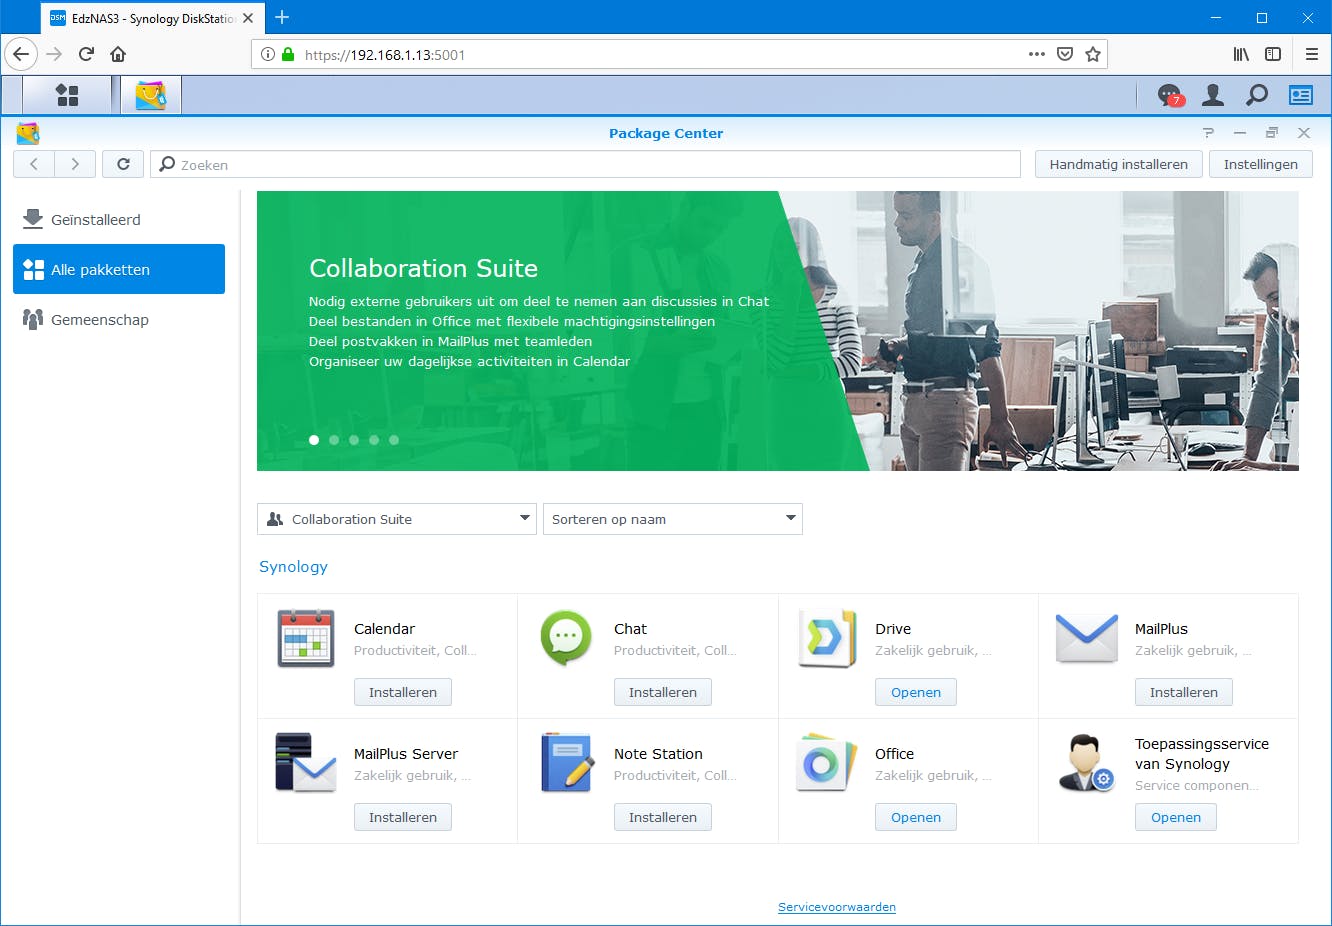This screenshot has width=1332, height=926.
Task: Open page actions three-dot menu
Action: pyautogui.click(x=1037, y=54)
